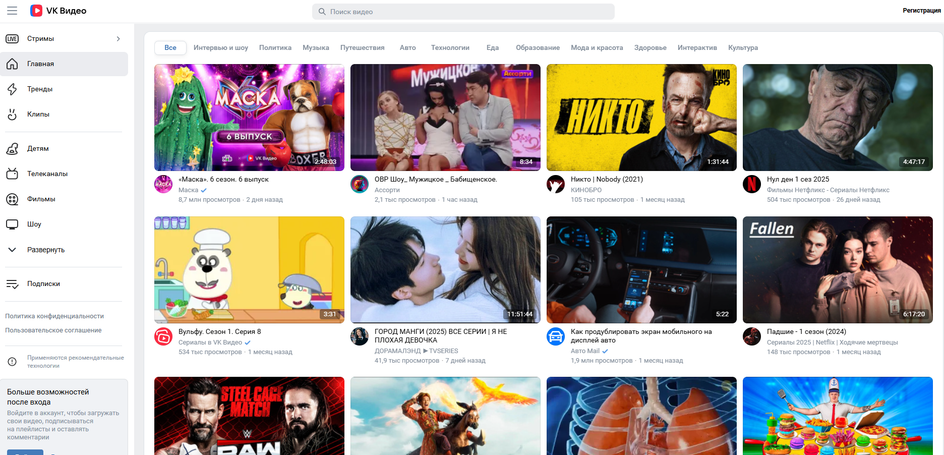
Task: Expand the sidebar with Развернуть
Action: click(64, 250)
